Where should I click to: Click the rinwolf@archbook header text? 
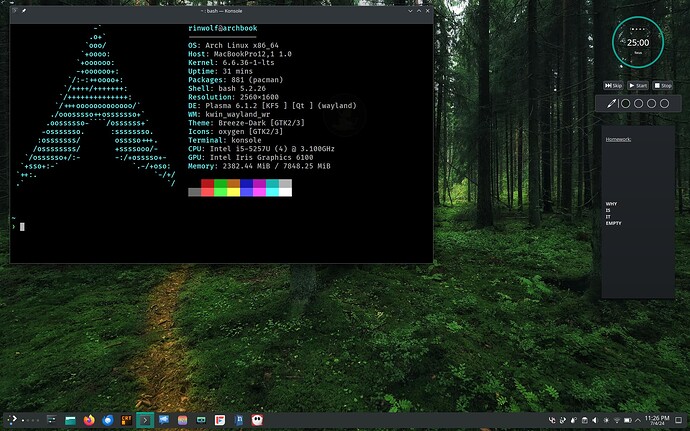(223, 28)
